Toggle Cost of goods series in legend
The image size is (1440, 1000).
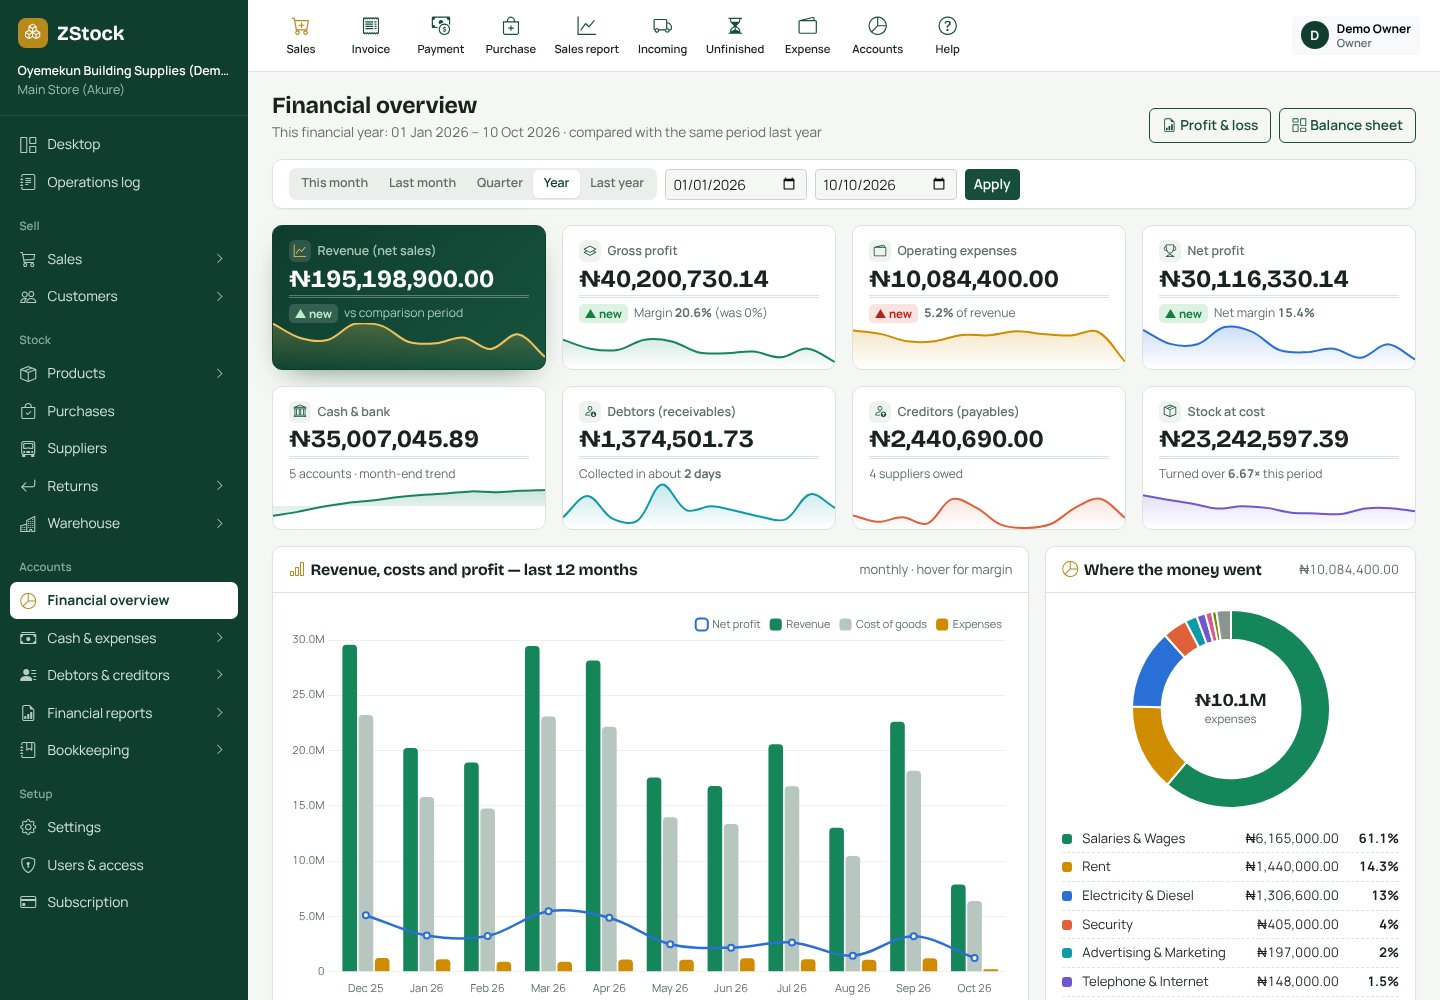point(883,624)
